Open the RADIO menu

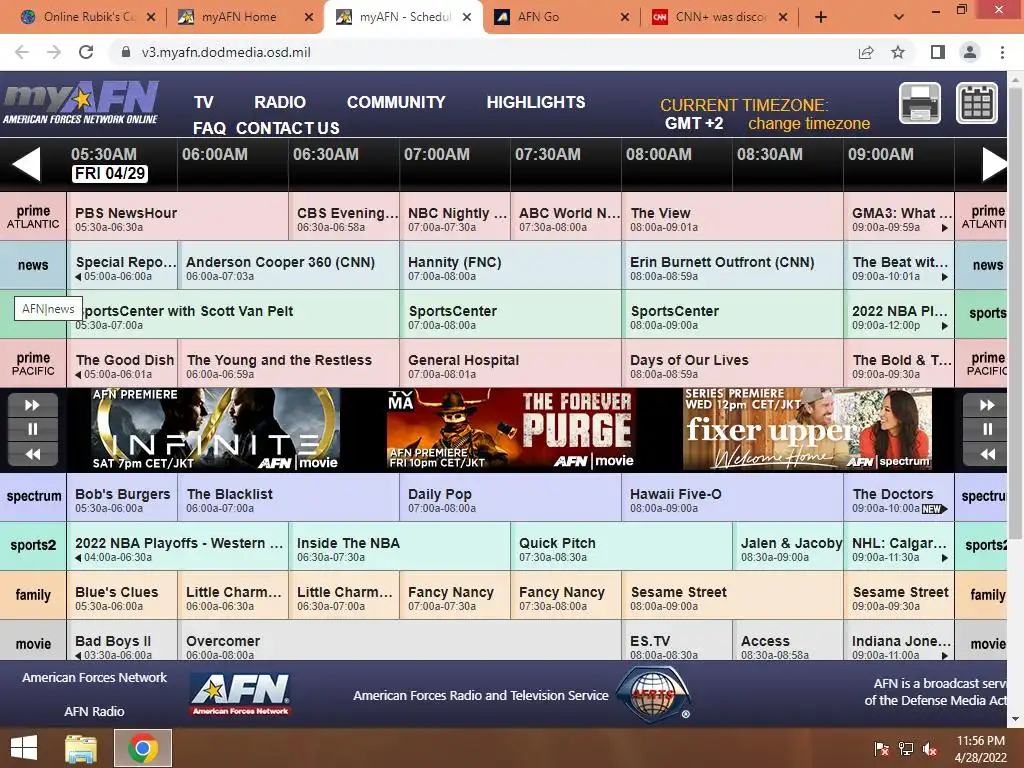(280, 102)
